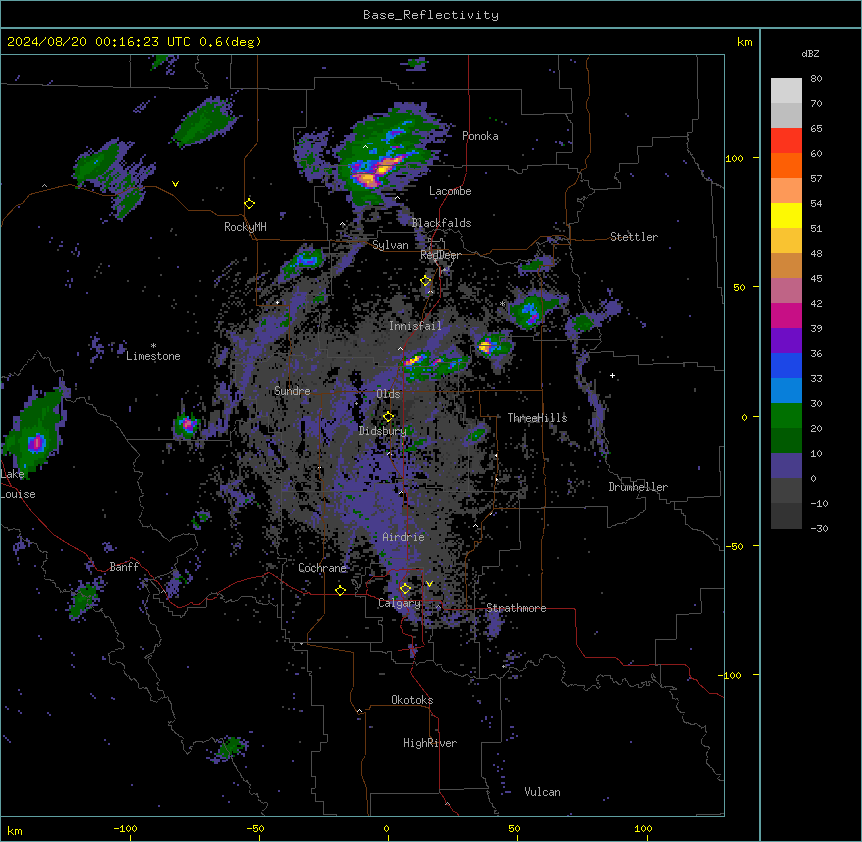Select the yellow diamond marker above Didsbury
Image resolution: width=862 pixels, height=842 pixels.
click(389, 417)
